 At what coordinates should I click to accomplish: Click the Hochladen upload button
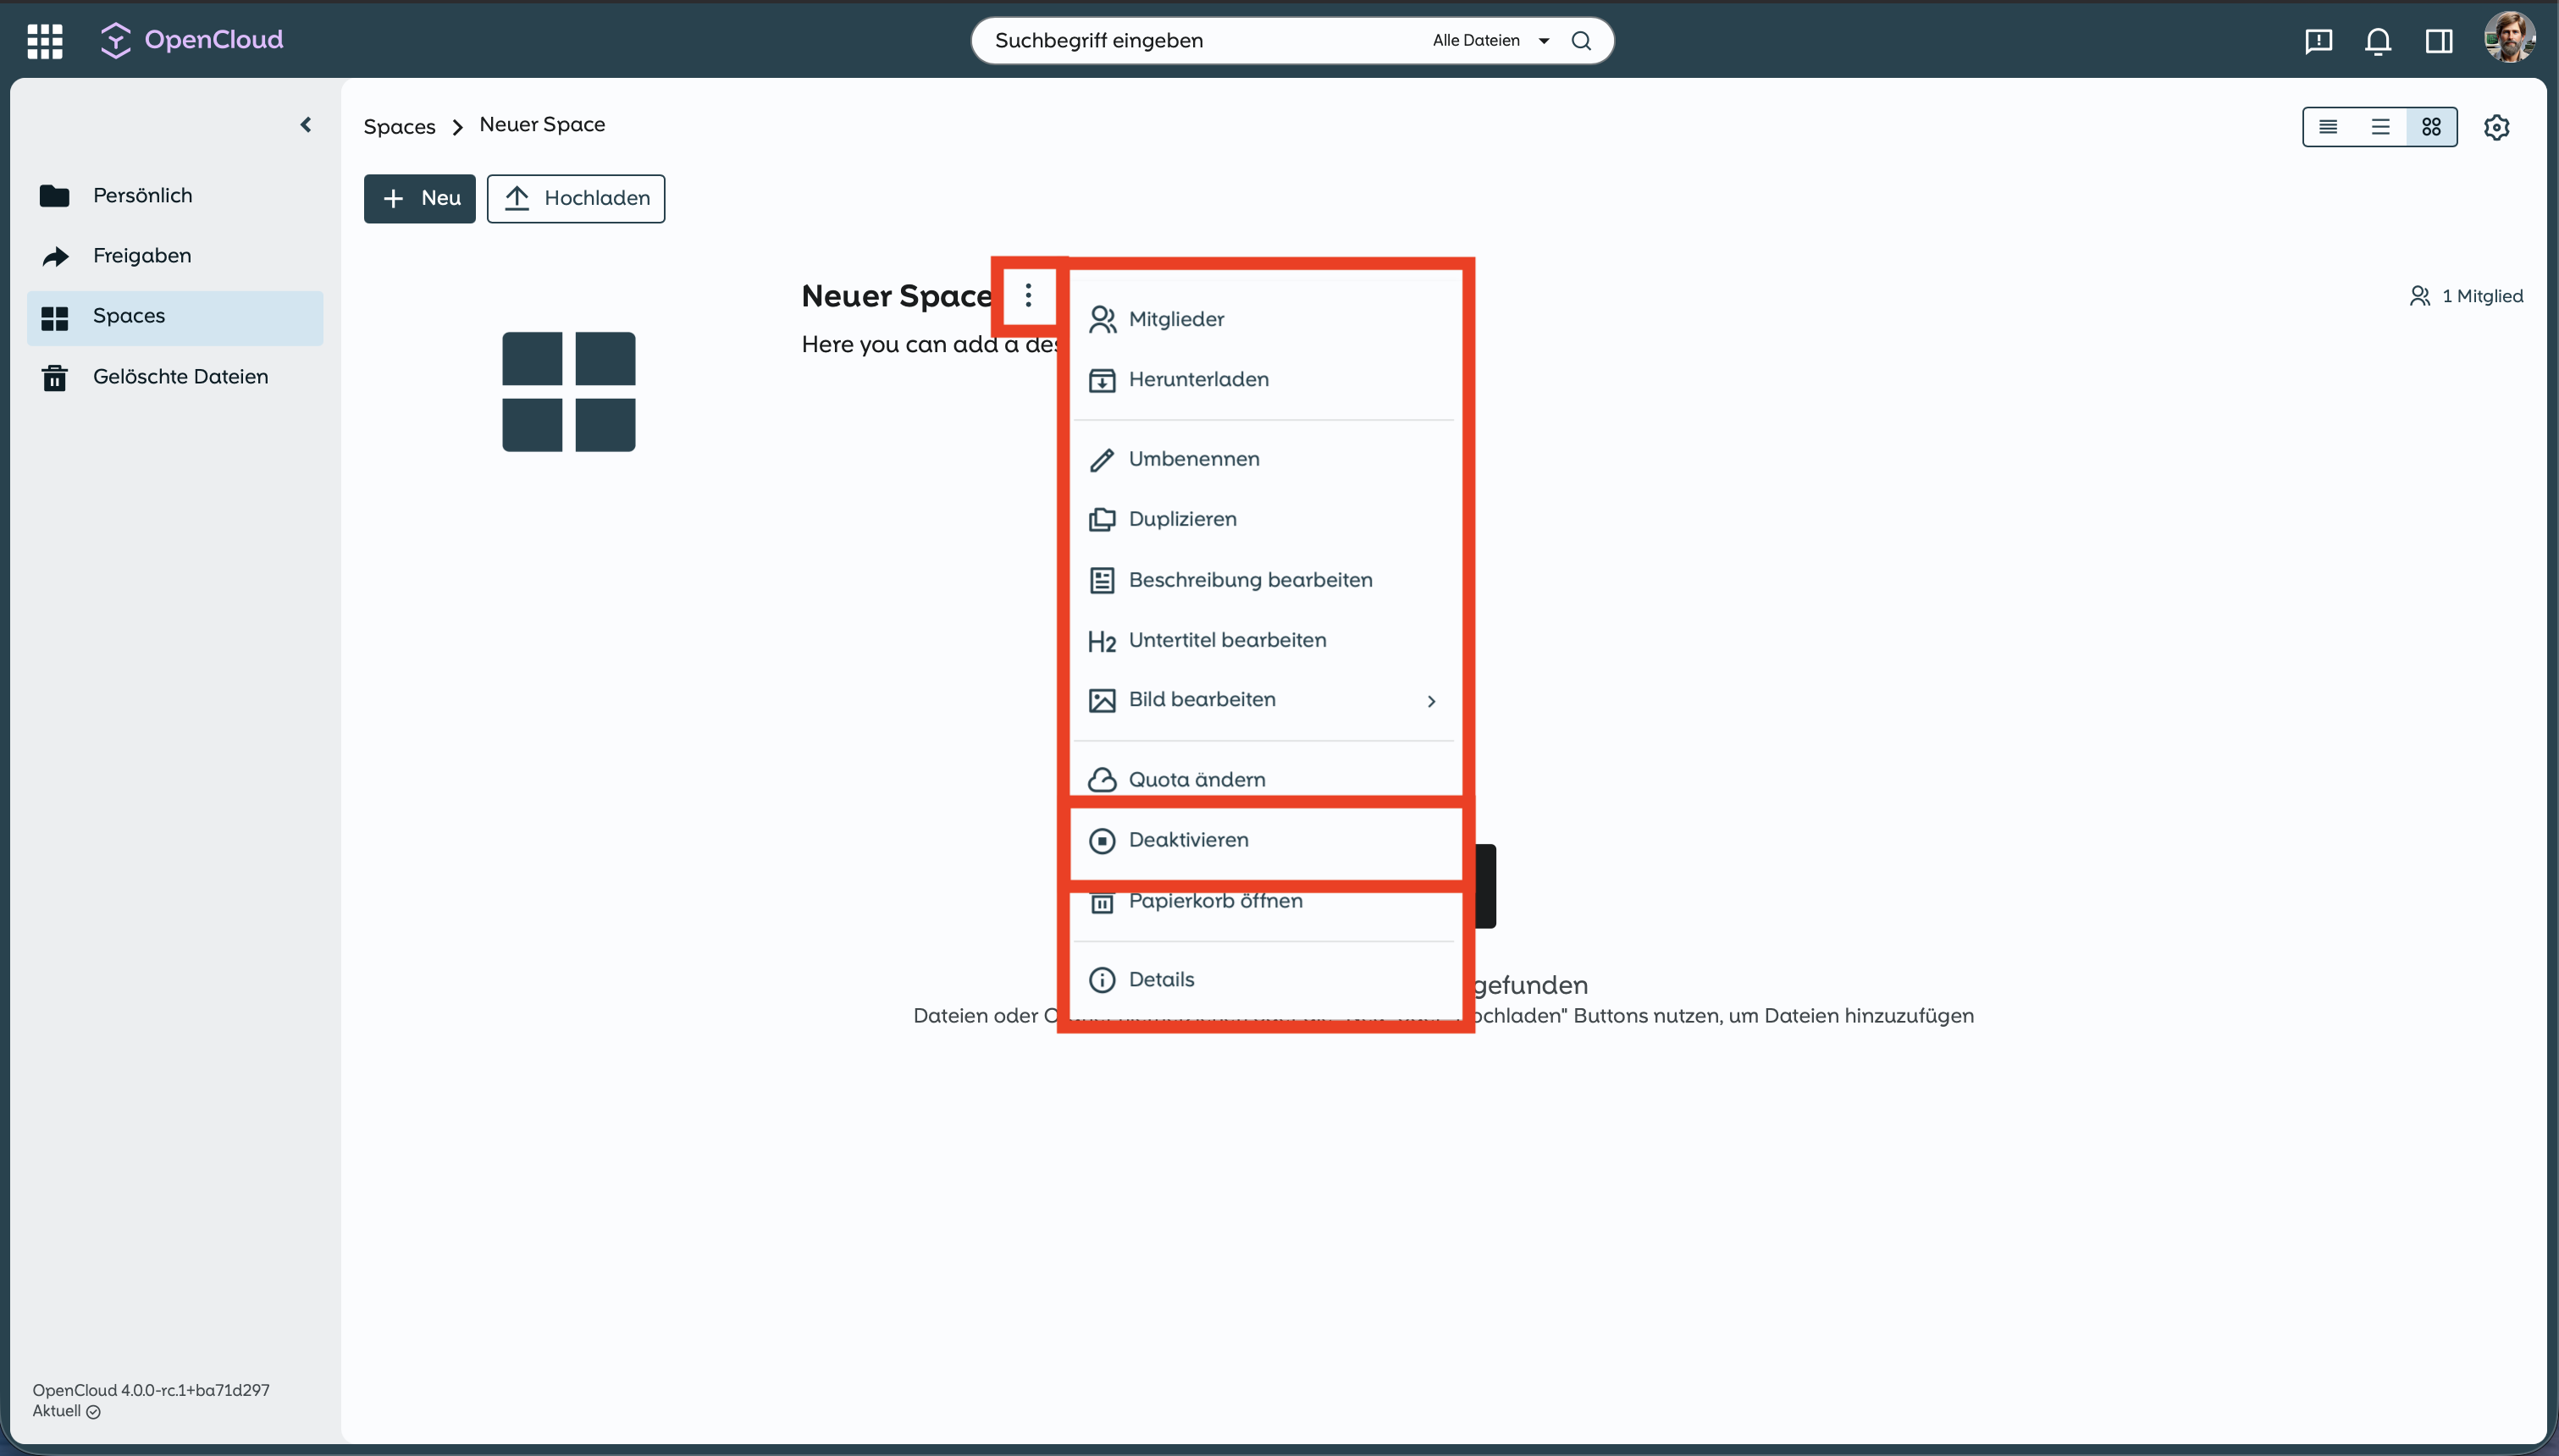point(575,198)
